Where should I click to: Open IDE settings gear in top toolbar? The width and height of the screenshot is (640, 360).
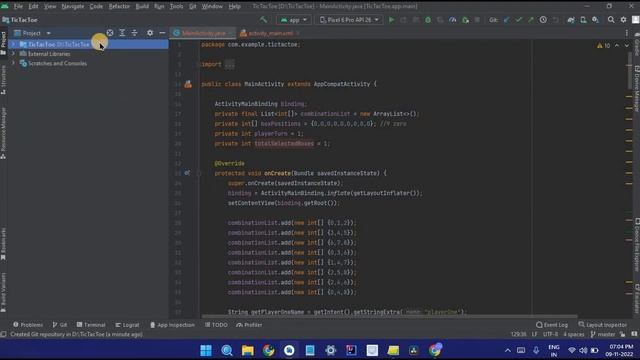click(x=623, y=20)
